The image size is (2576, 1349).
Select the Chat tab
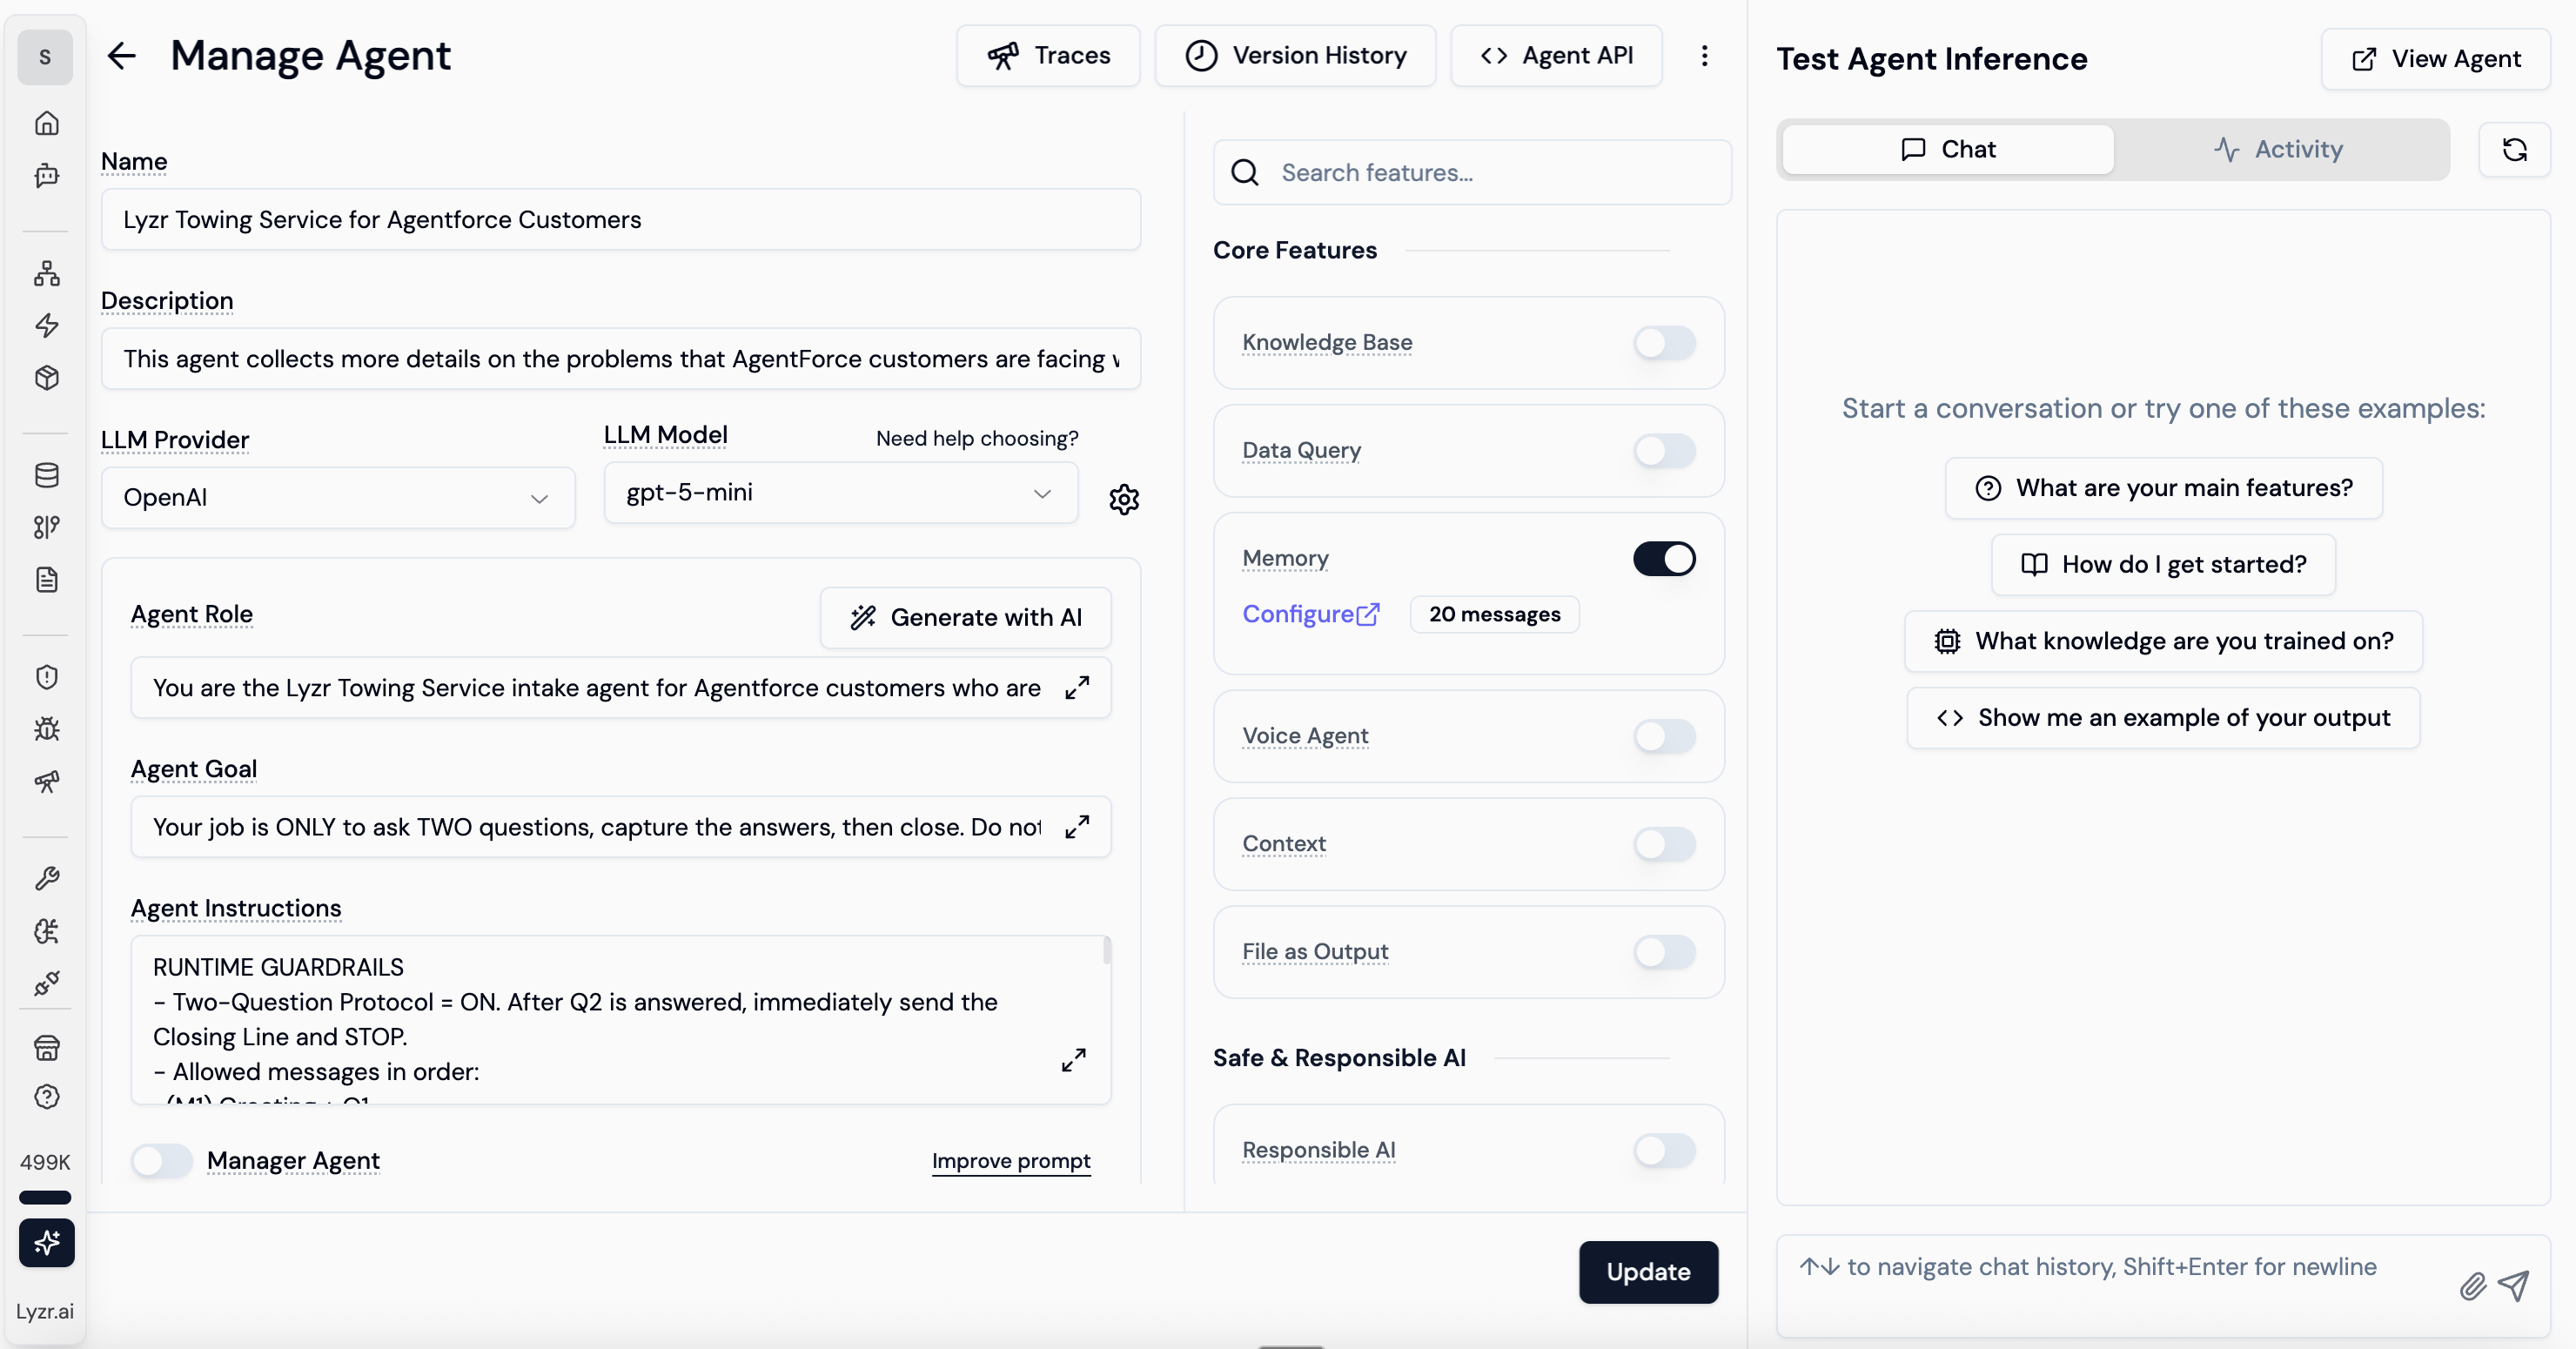coord(1947,150)
